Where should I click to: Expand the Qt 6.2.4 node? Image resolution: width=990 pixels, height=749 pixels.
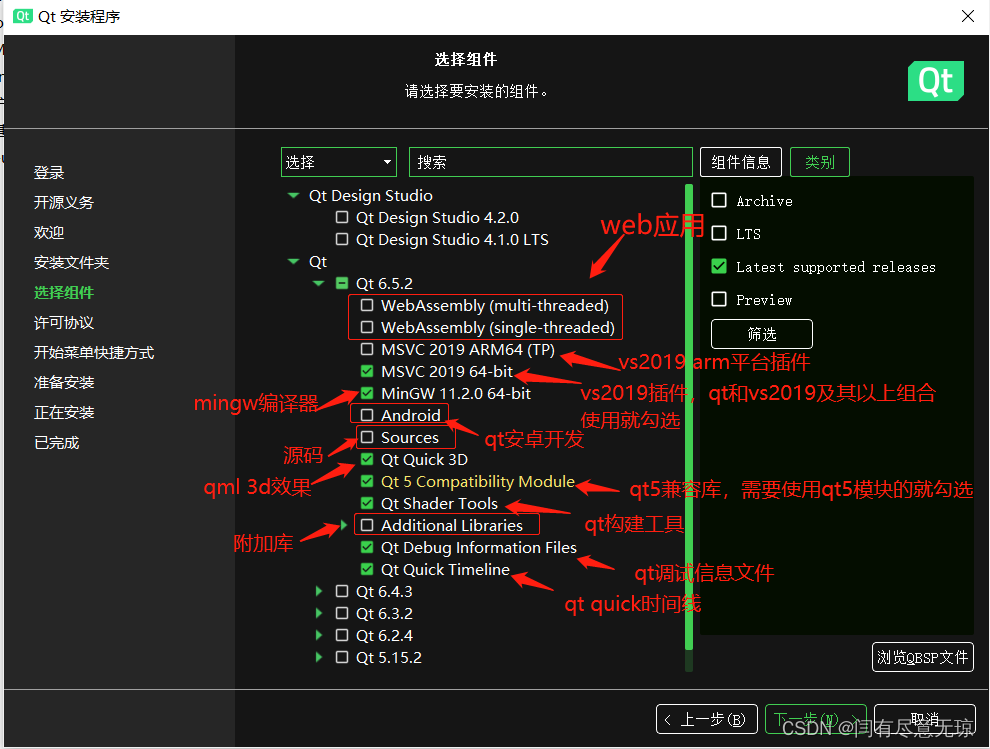(319, 635)
